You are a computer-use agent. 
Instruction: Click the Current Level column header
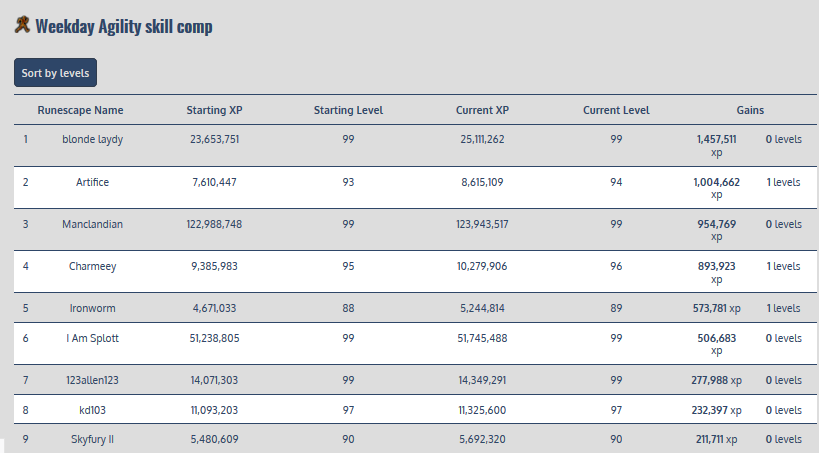tap(616, 110)
